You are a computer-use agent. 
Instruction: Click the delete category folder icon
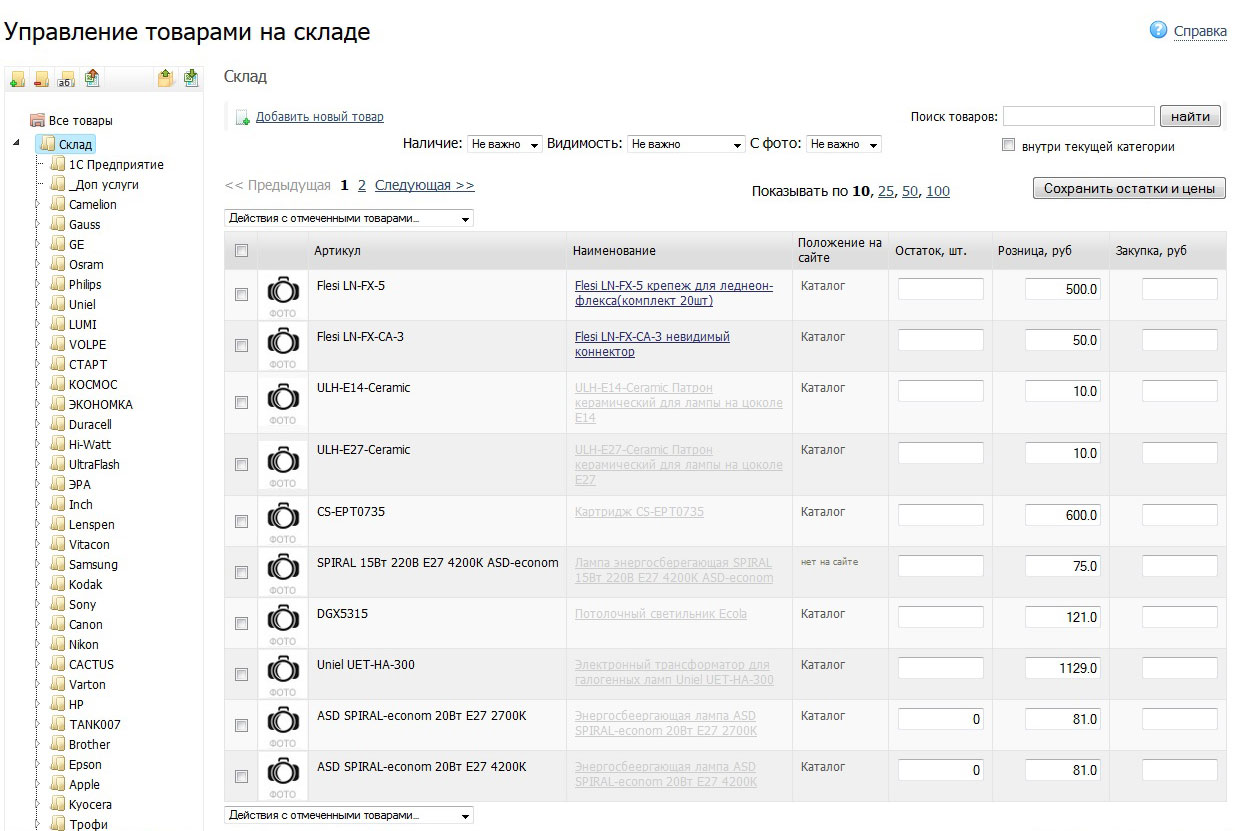pyautogui.click(x=41, y=78)
